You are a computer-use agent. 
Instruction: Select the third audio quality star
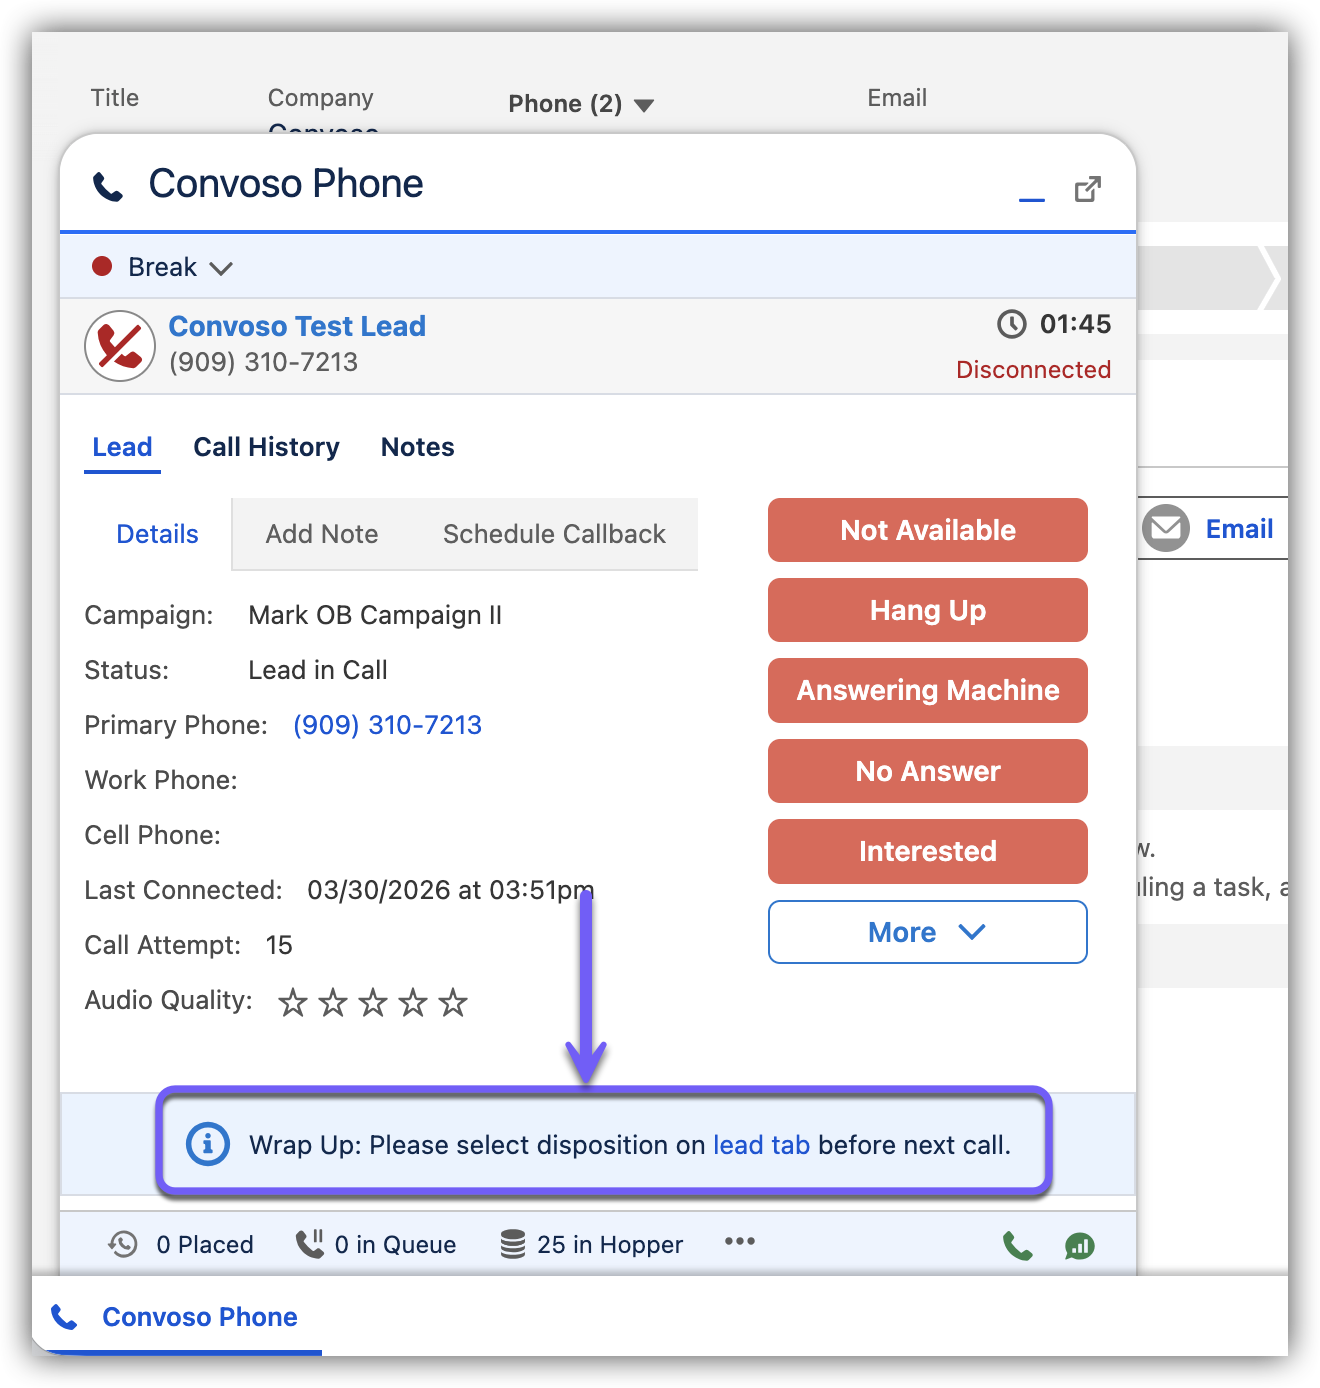pos(373,1002)
